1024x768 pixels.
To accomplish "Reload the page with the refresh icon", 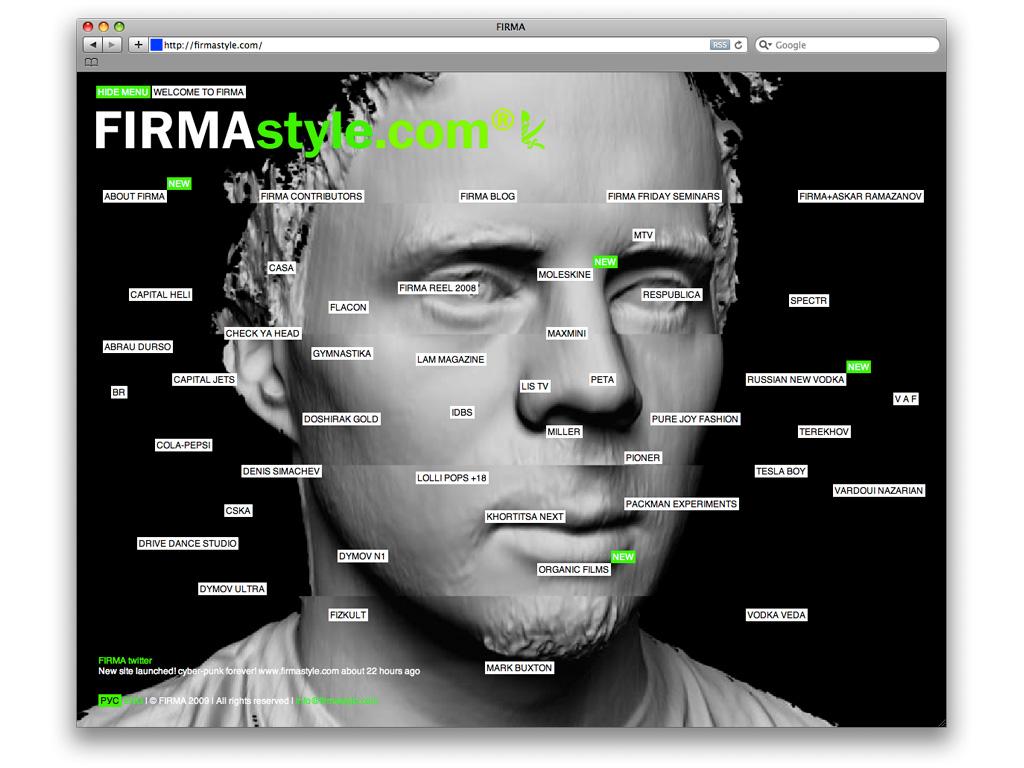I will tap(738, 44).
